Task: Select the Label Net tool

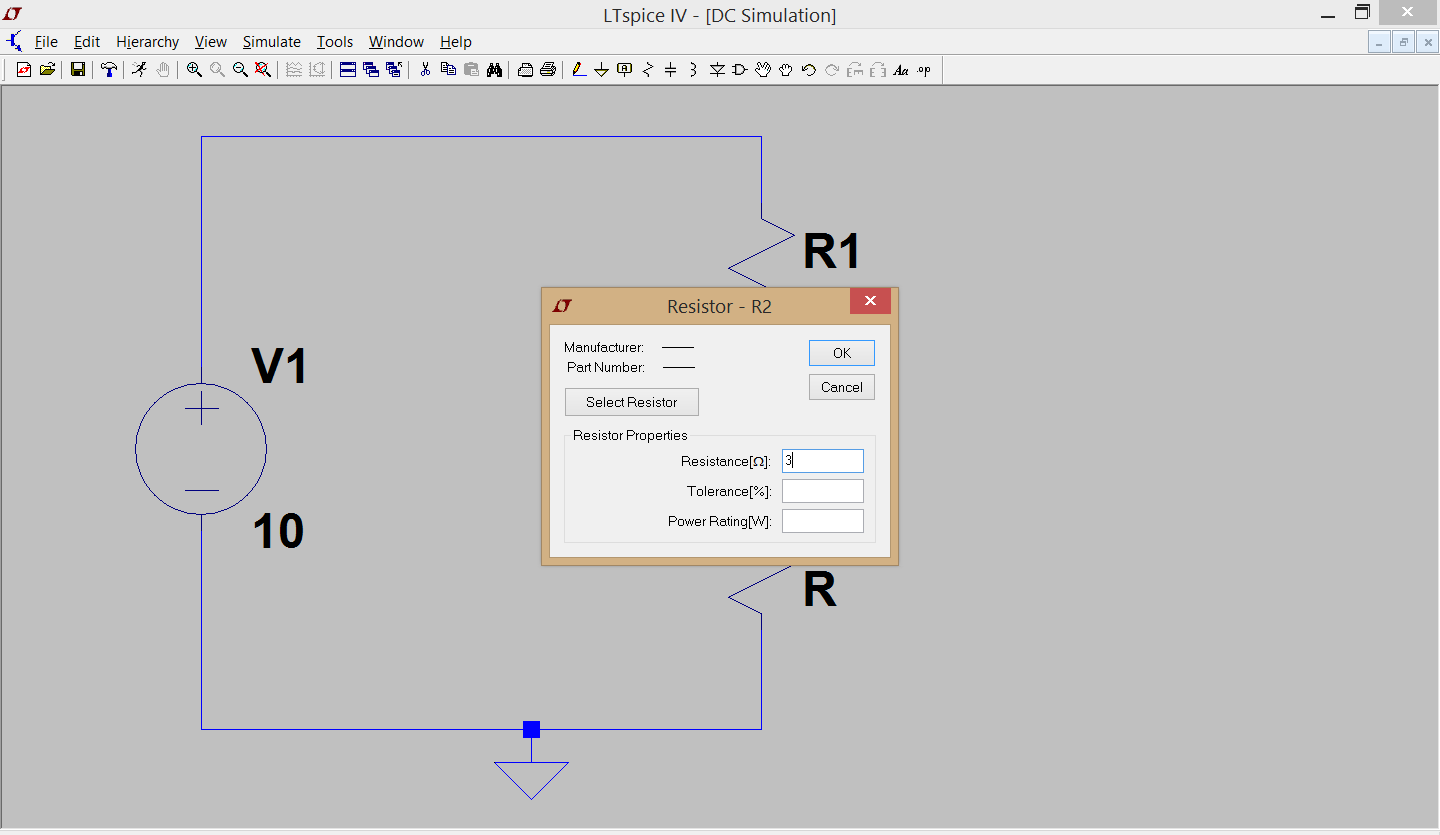Action: coord(625,70)
